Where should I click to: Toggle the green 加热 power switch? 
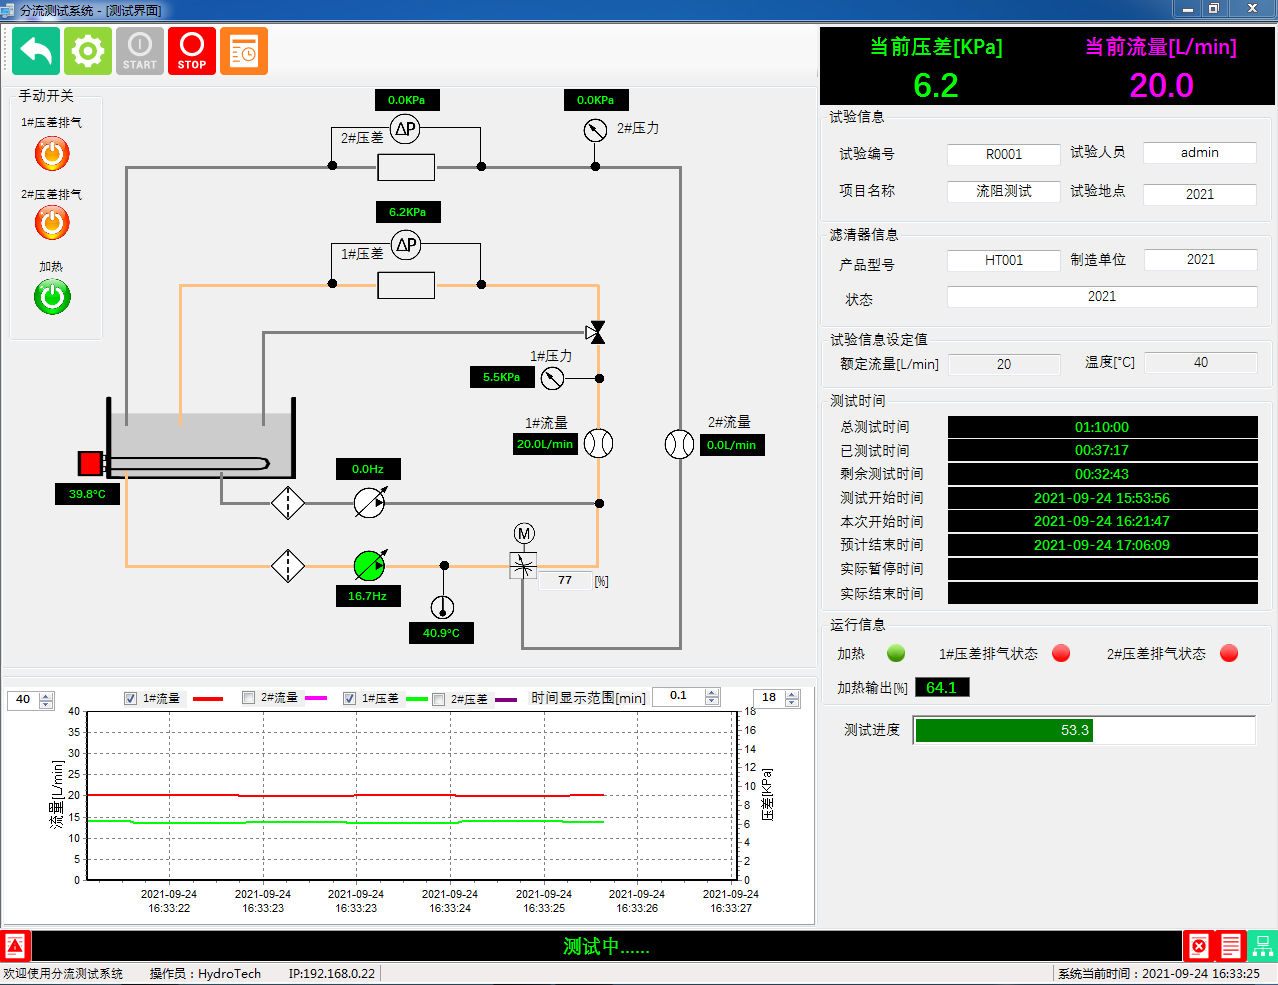click(52, 297)
